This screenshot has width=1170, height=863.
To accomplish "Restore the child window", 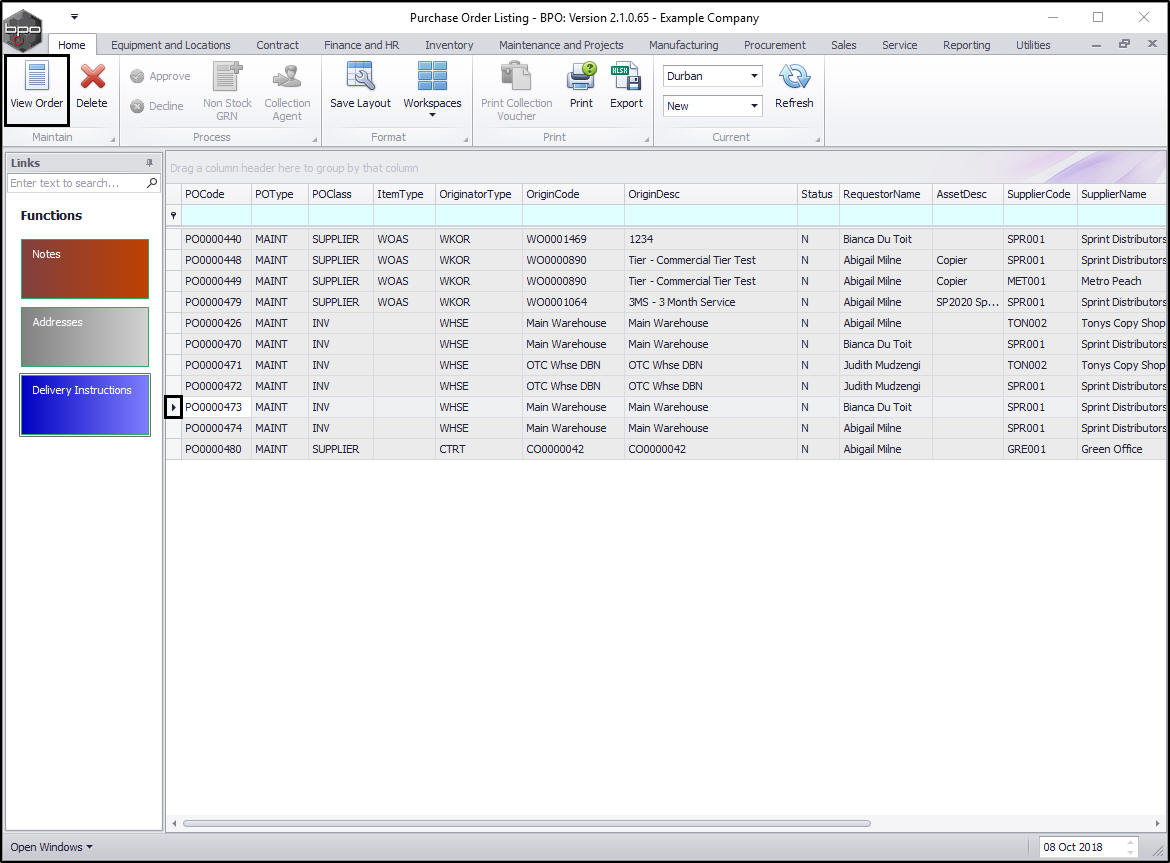I will pyautogui.click(x=1124, y=44).
